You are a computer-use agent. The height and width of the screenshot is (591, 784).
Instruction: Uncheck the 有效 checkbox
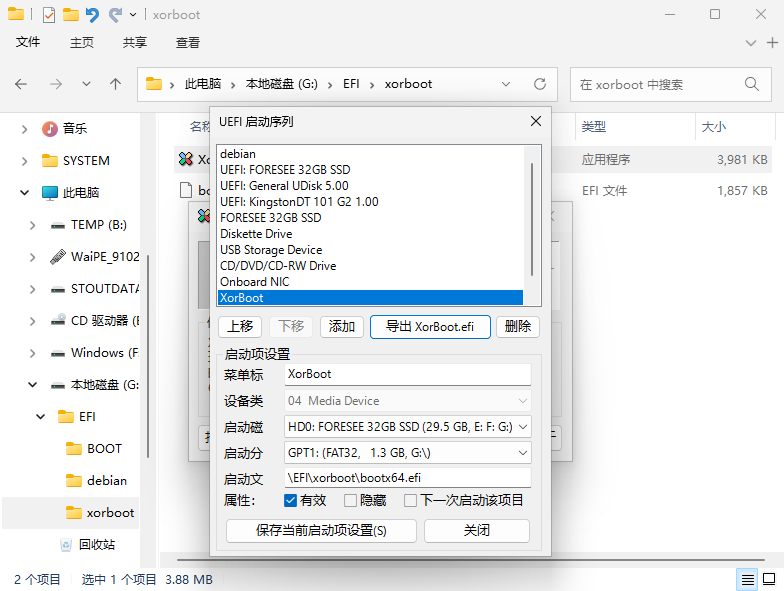[x=290, y=500]
